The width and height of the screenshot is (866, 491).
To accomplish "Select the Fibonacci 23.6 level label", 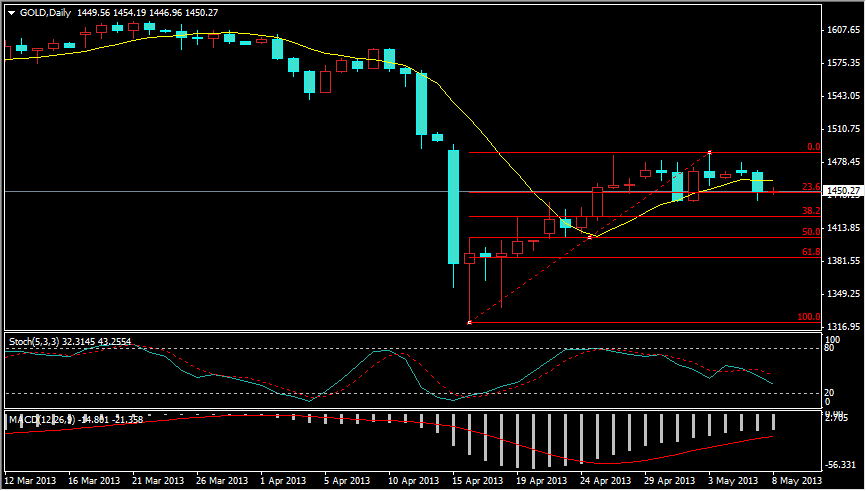I will pos(810,186).
